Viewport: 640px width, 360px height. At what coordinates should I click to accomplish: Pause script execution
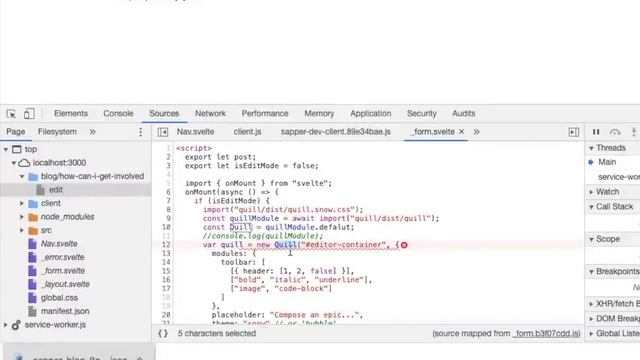click(596, 132)
